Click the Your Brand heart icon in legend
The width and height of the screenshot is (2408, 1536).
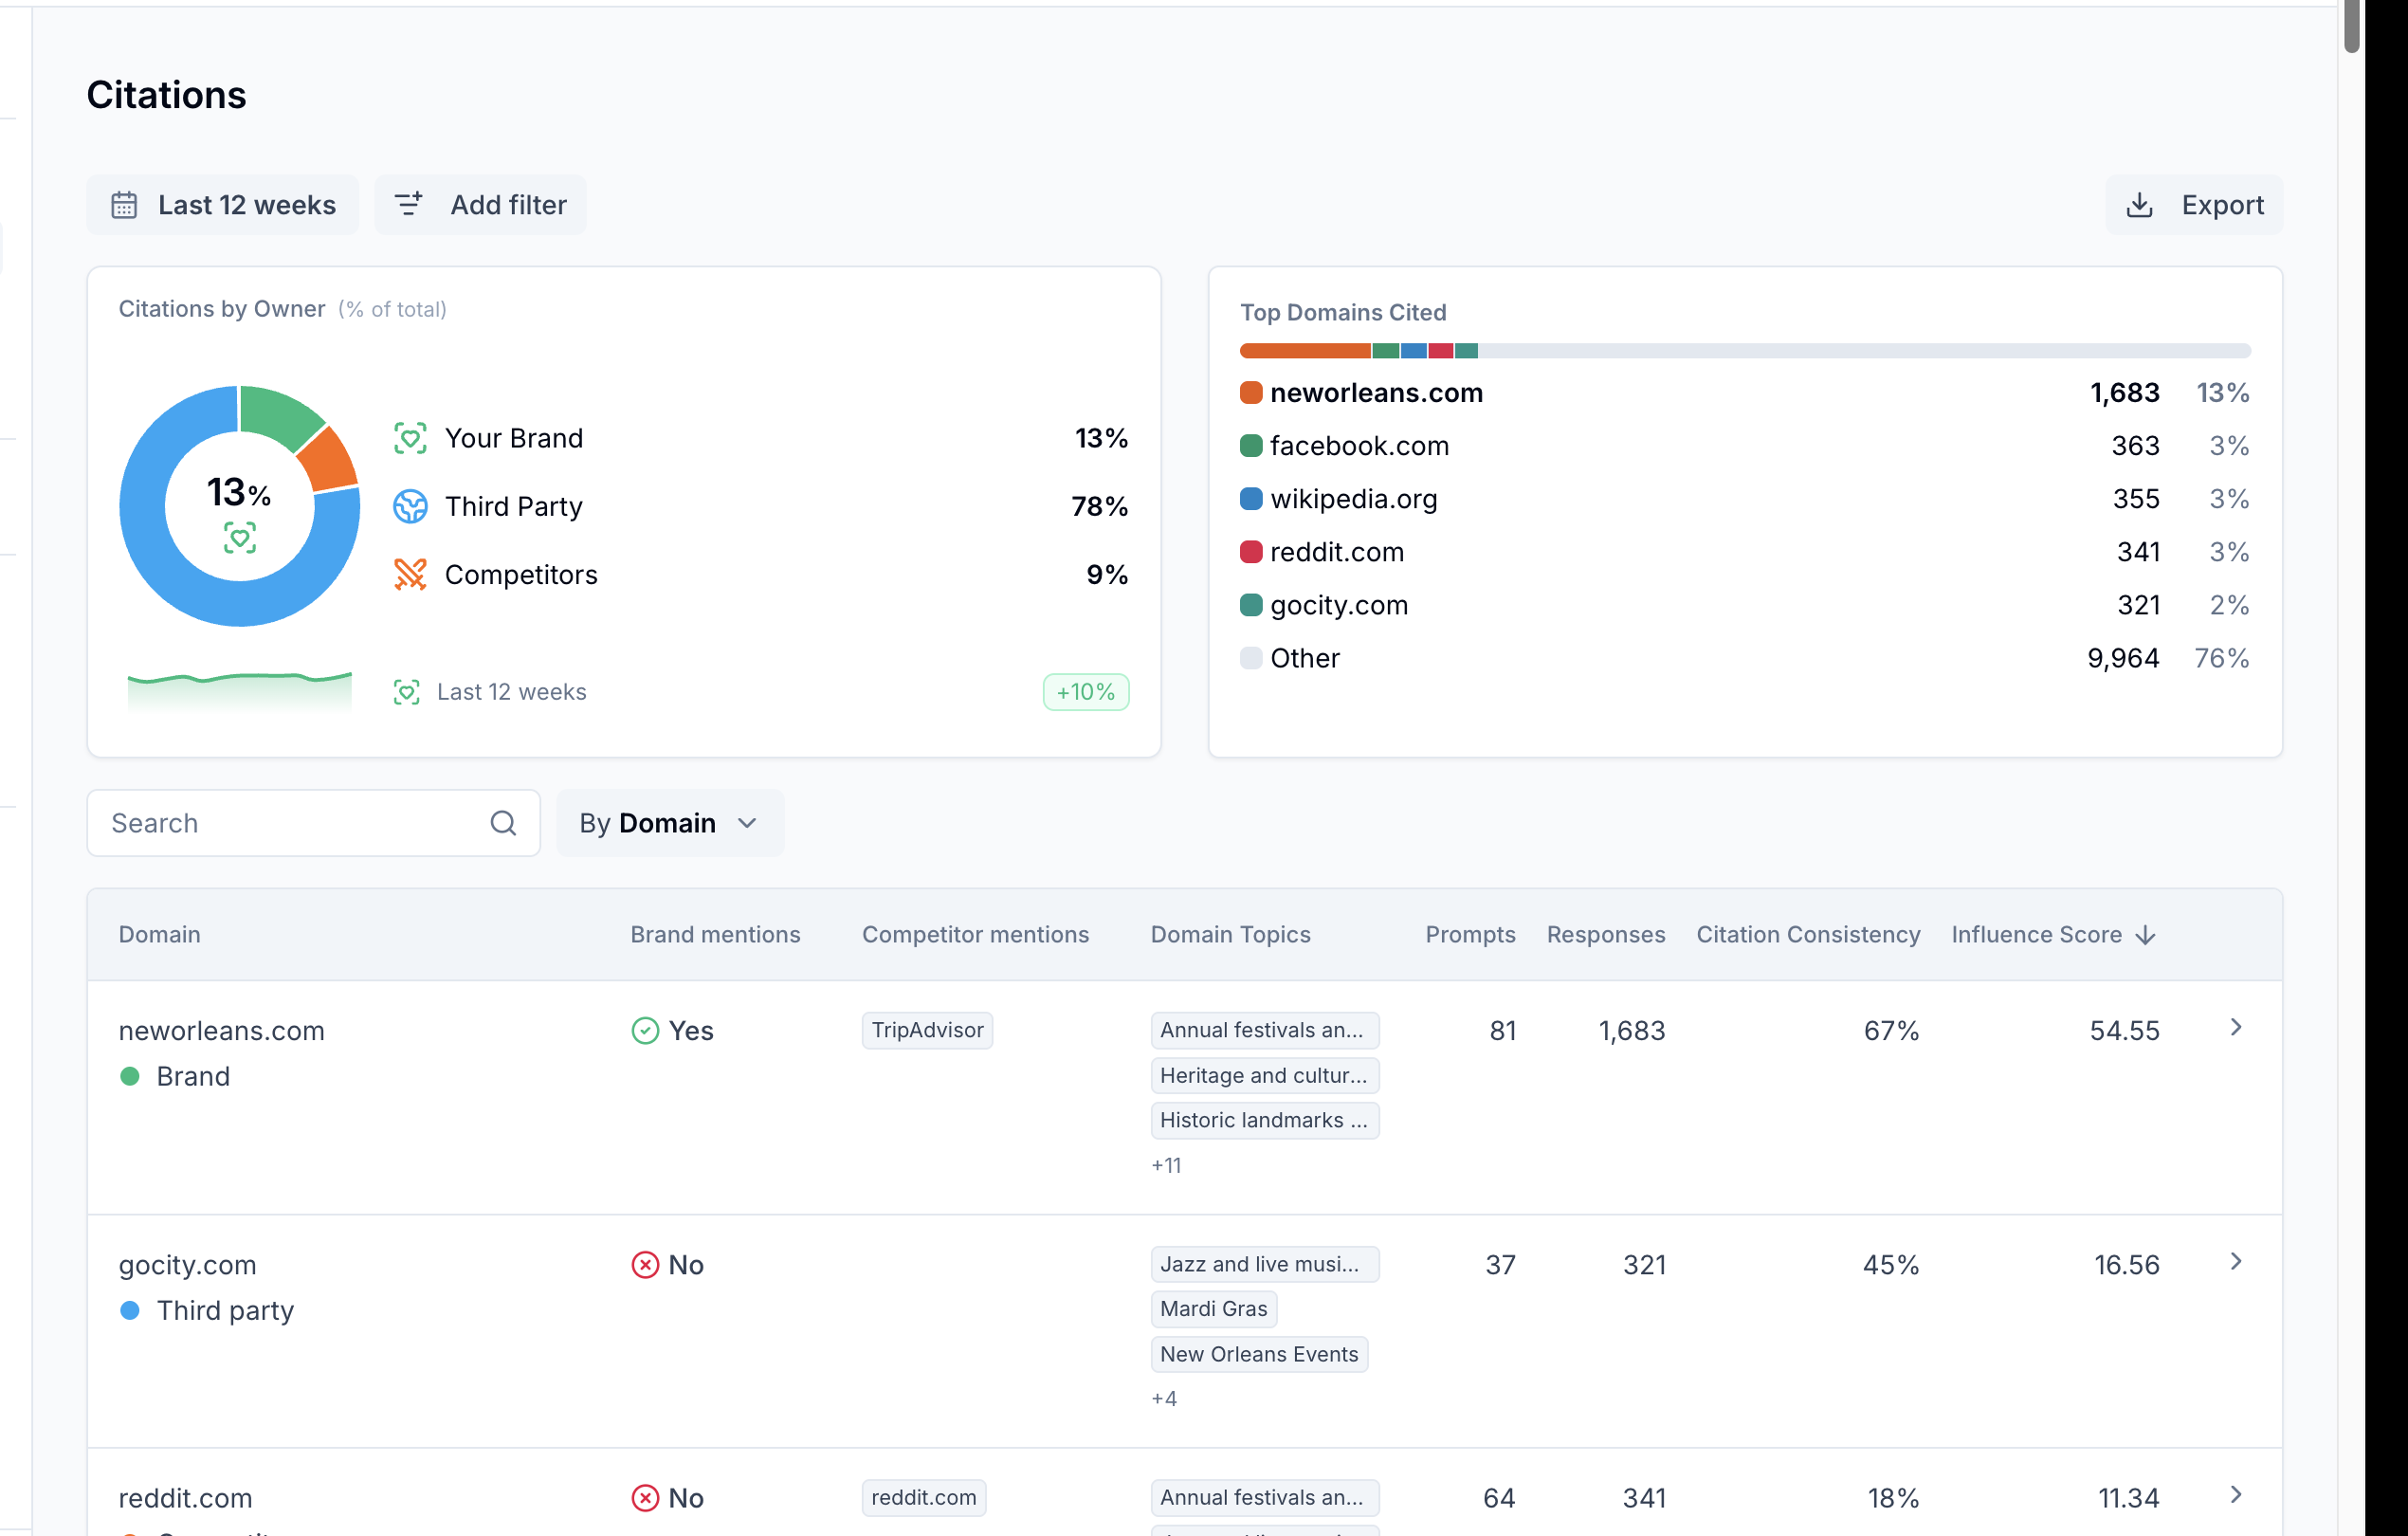coord(410,438)
